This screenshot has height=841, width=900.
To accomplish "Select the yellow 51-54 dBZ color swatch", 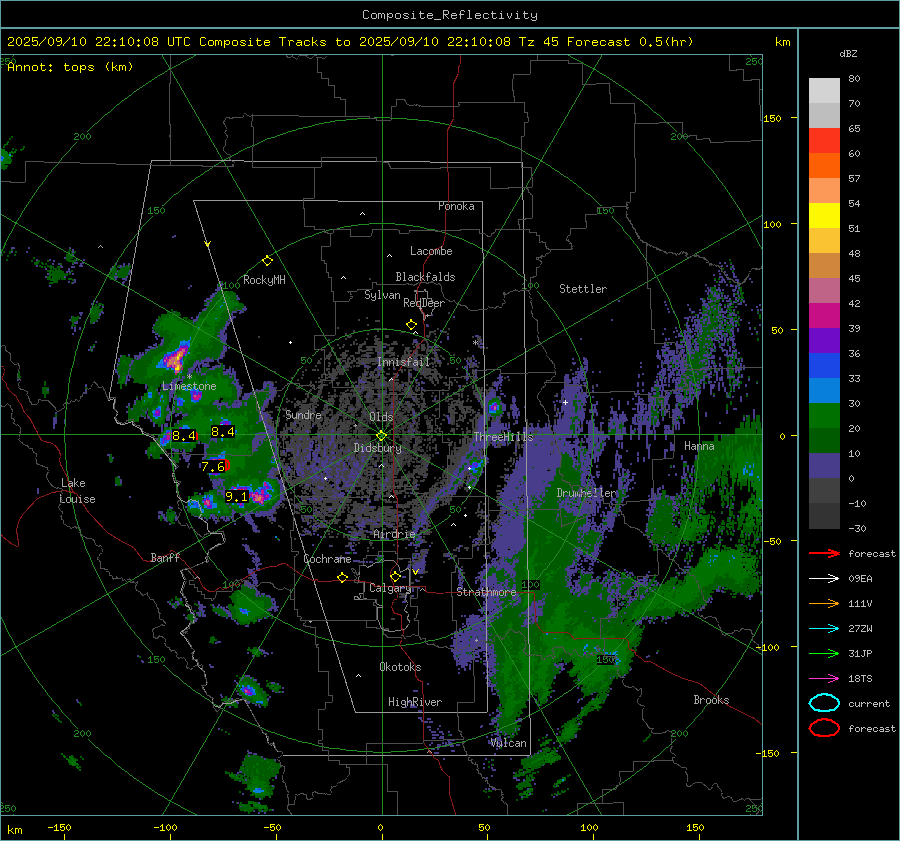I will [824, 216].
